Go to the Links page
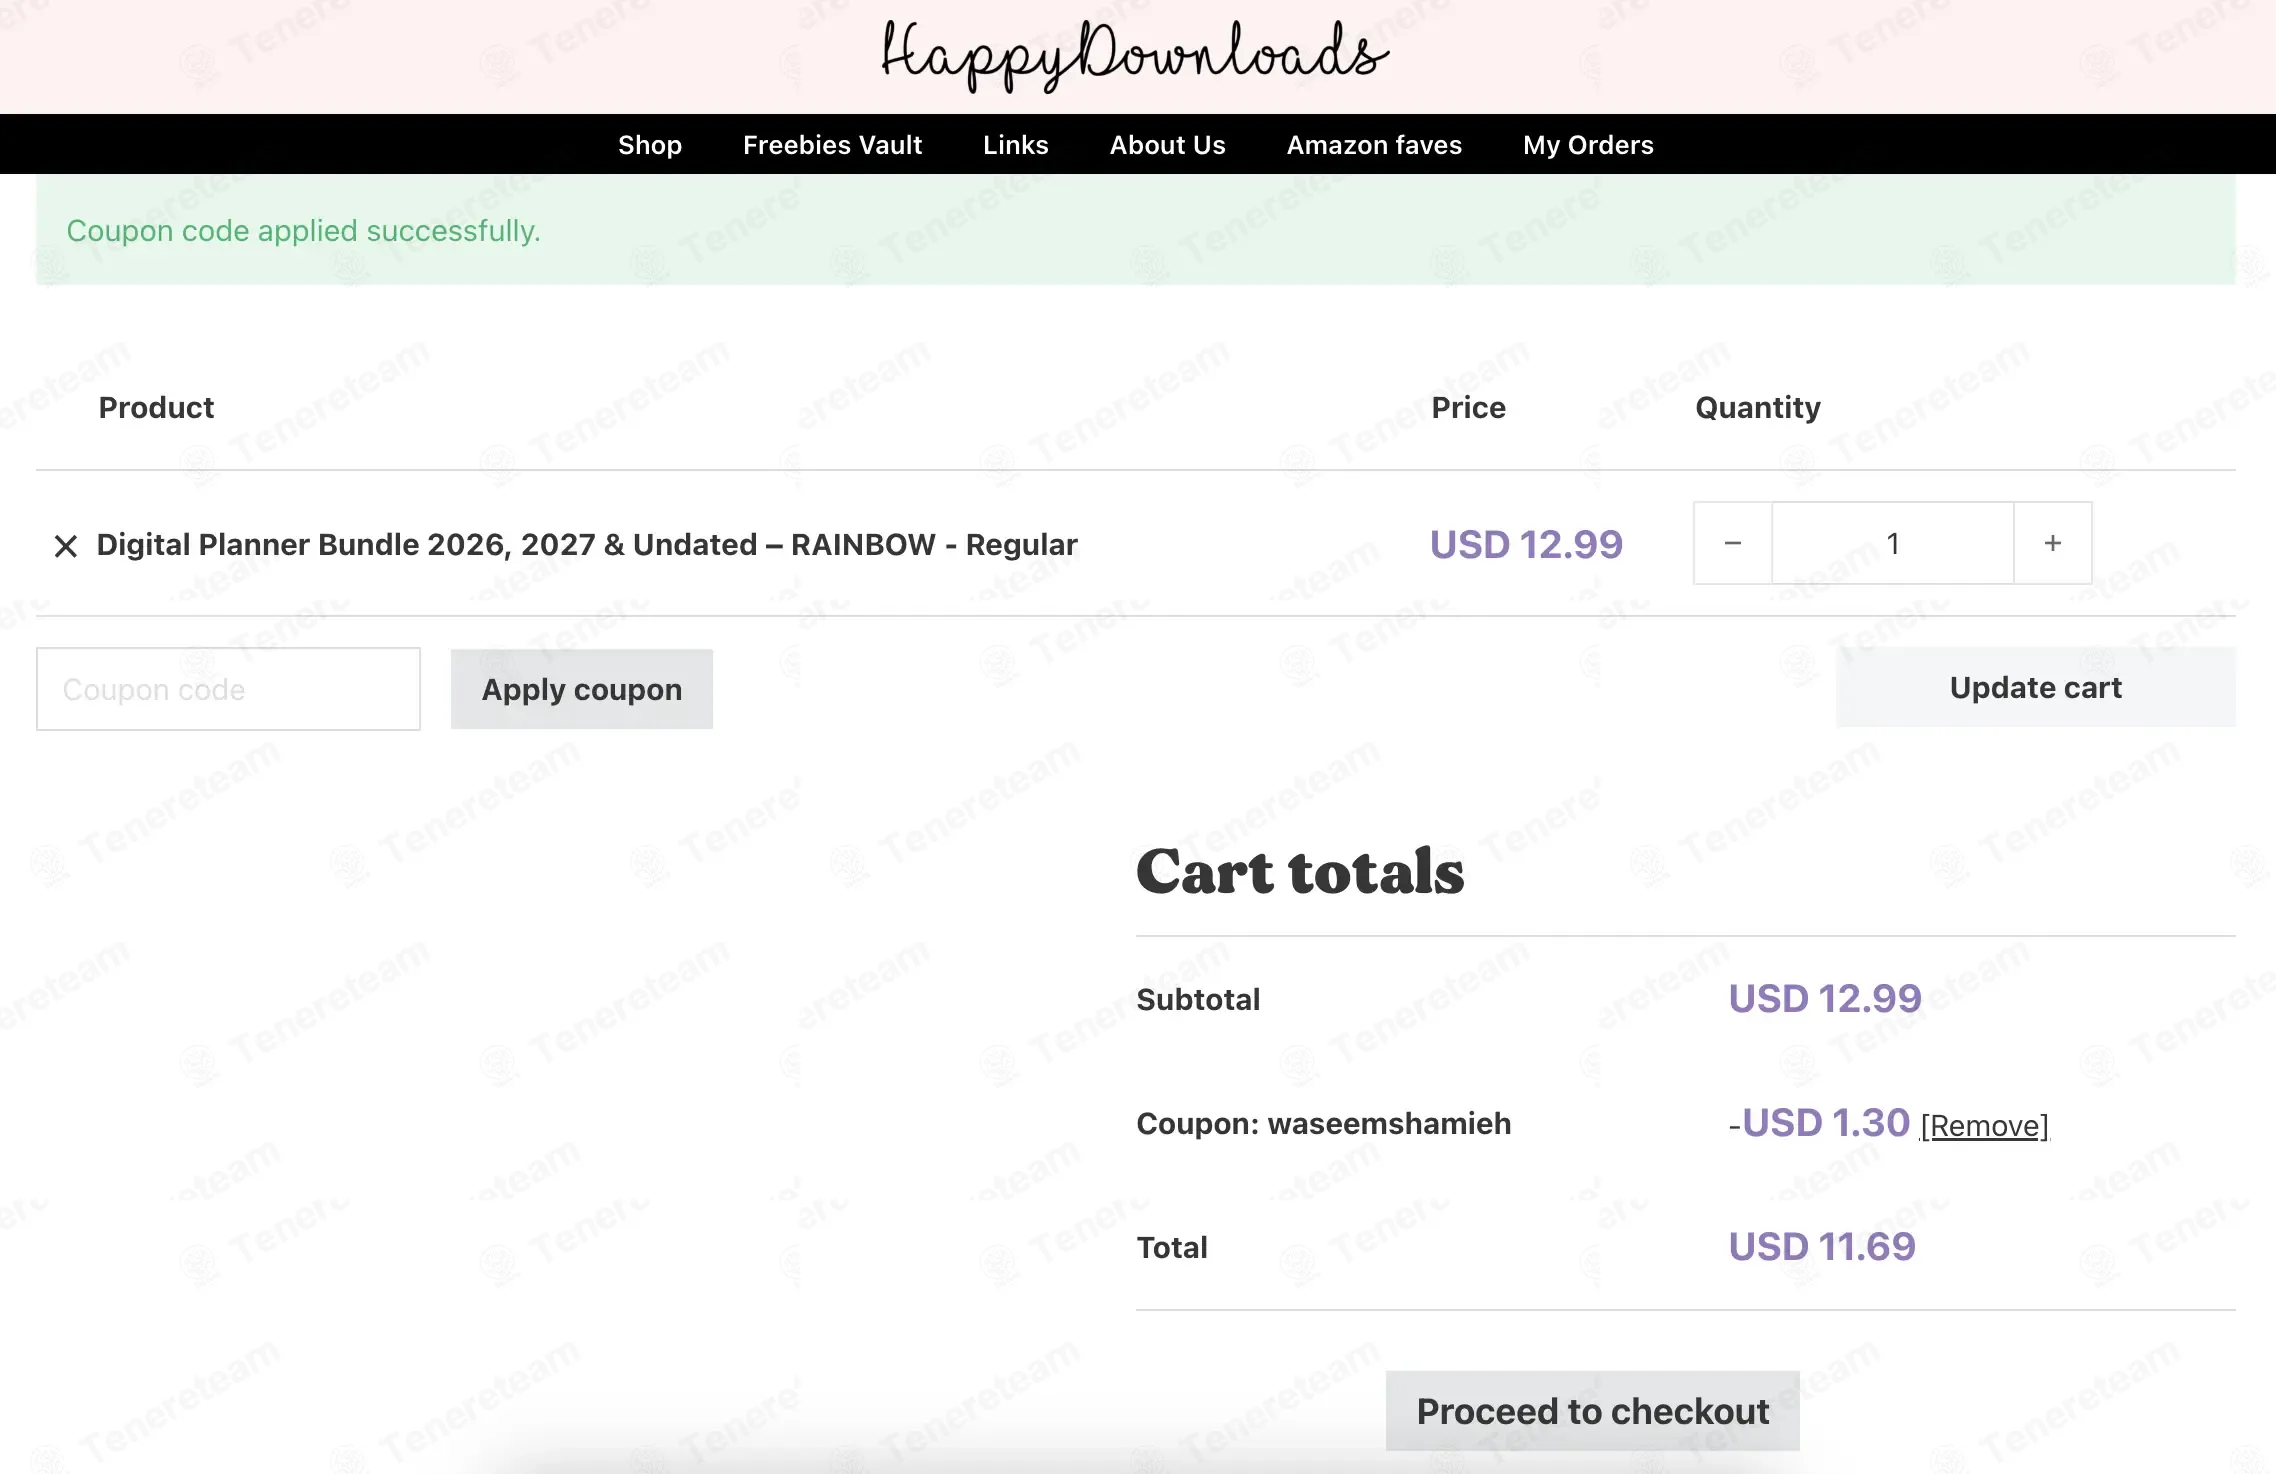This screenshot has height=1474, width=2276. coord(1015,145)
